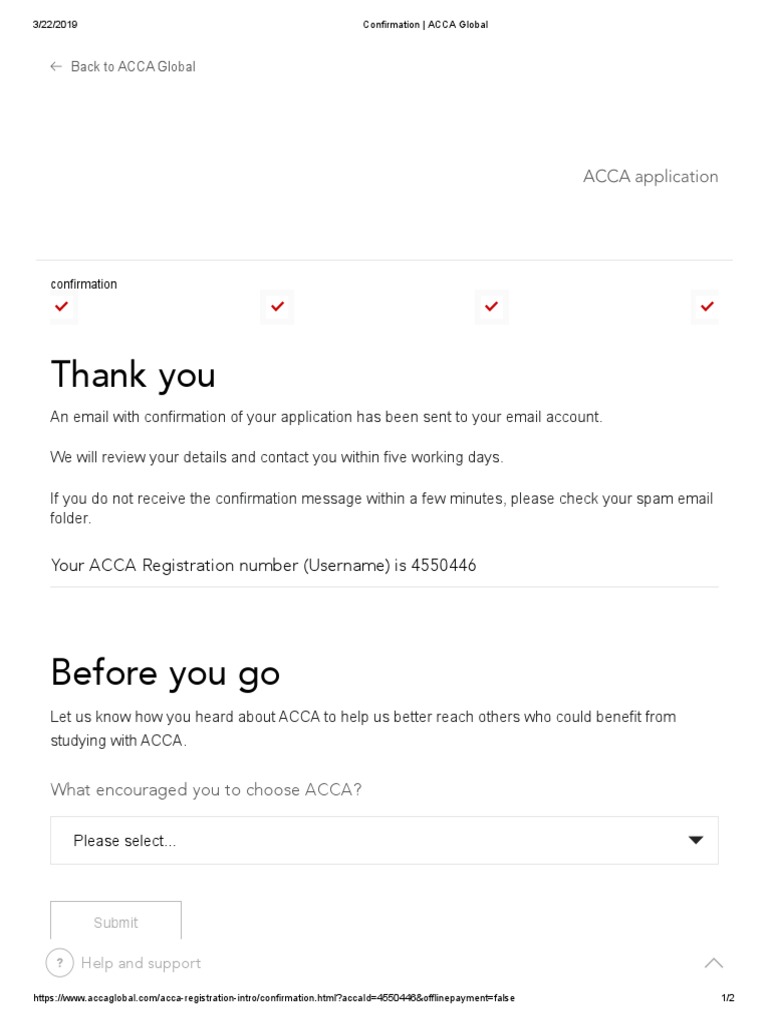Viewport: 768px width, 1024px height.
Task: Click the 'Confirmation | ACCA Global' page title
Action: tap(425, 24)
